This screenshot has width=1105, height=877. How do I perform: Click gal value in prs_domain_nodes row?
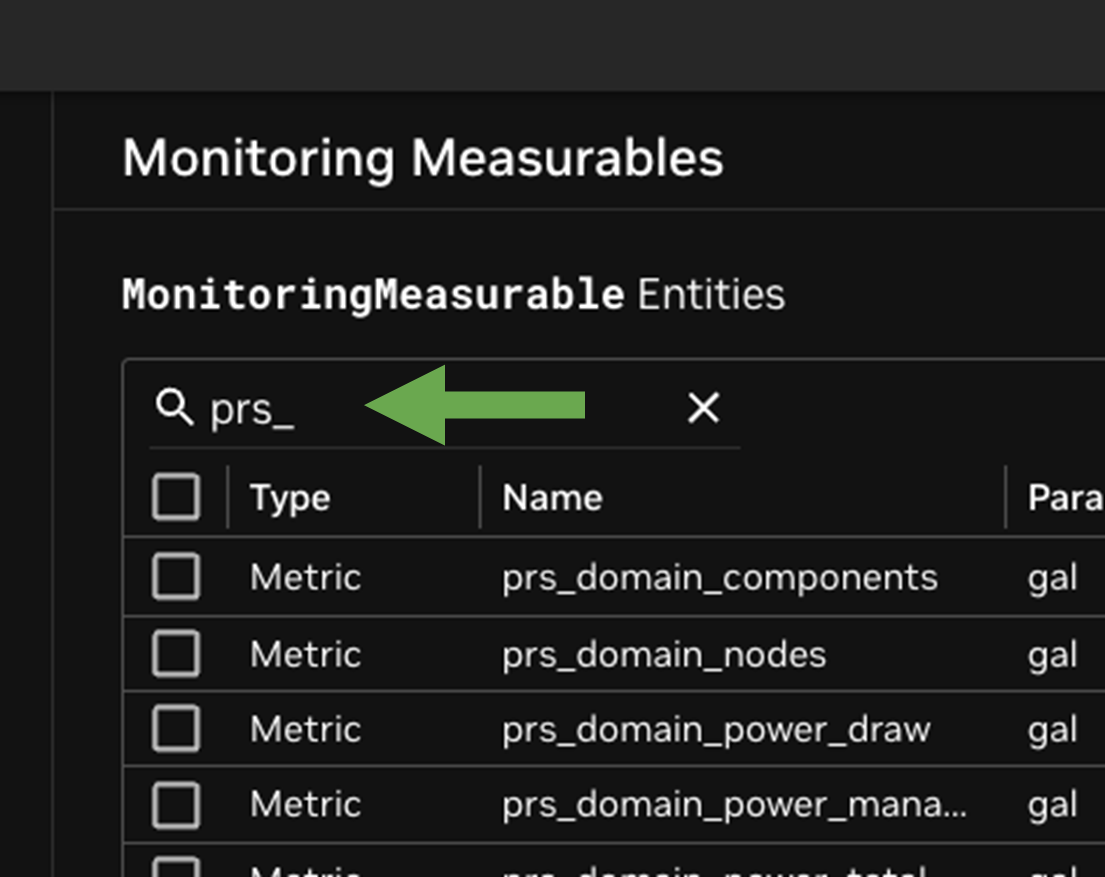point(1052,654)
